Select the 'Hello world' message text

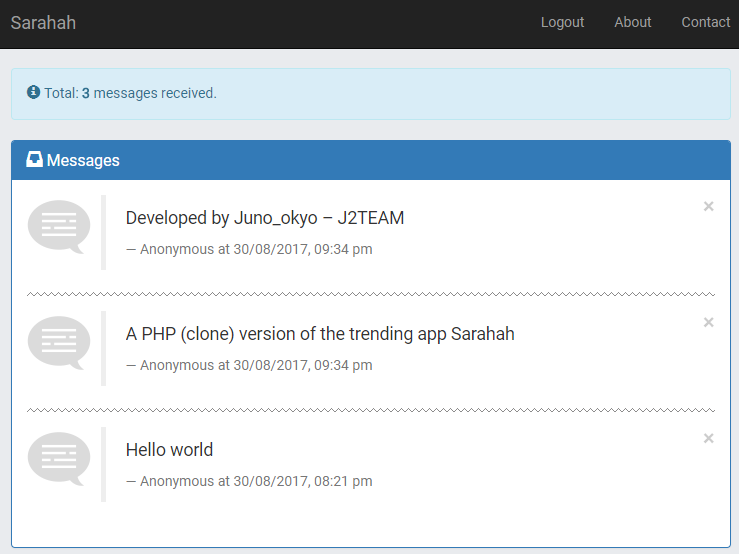[169, 450]
